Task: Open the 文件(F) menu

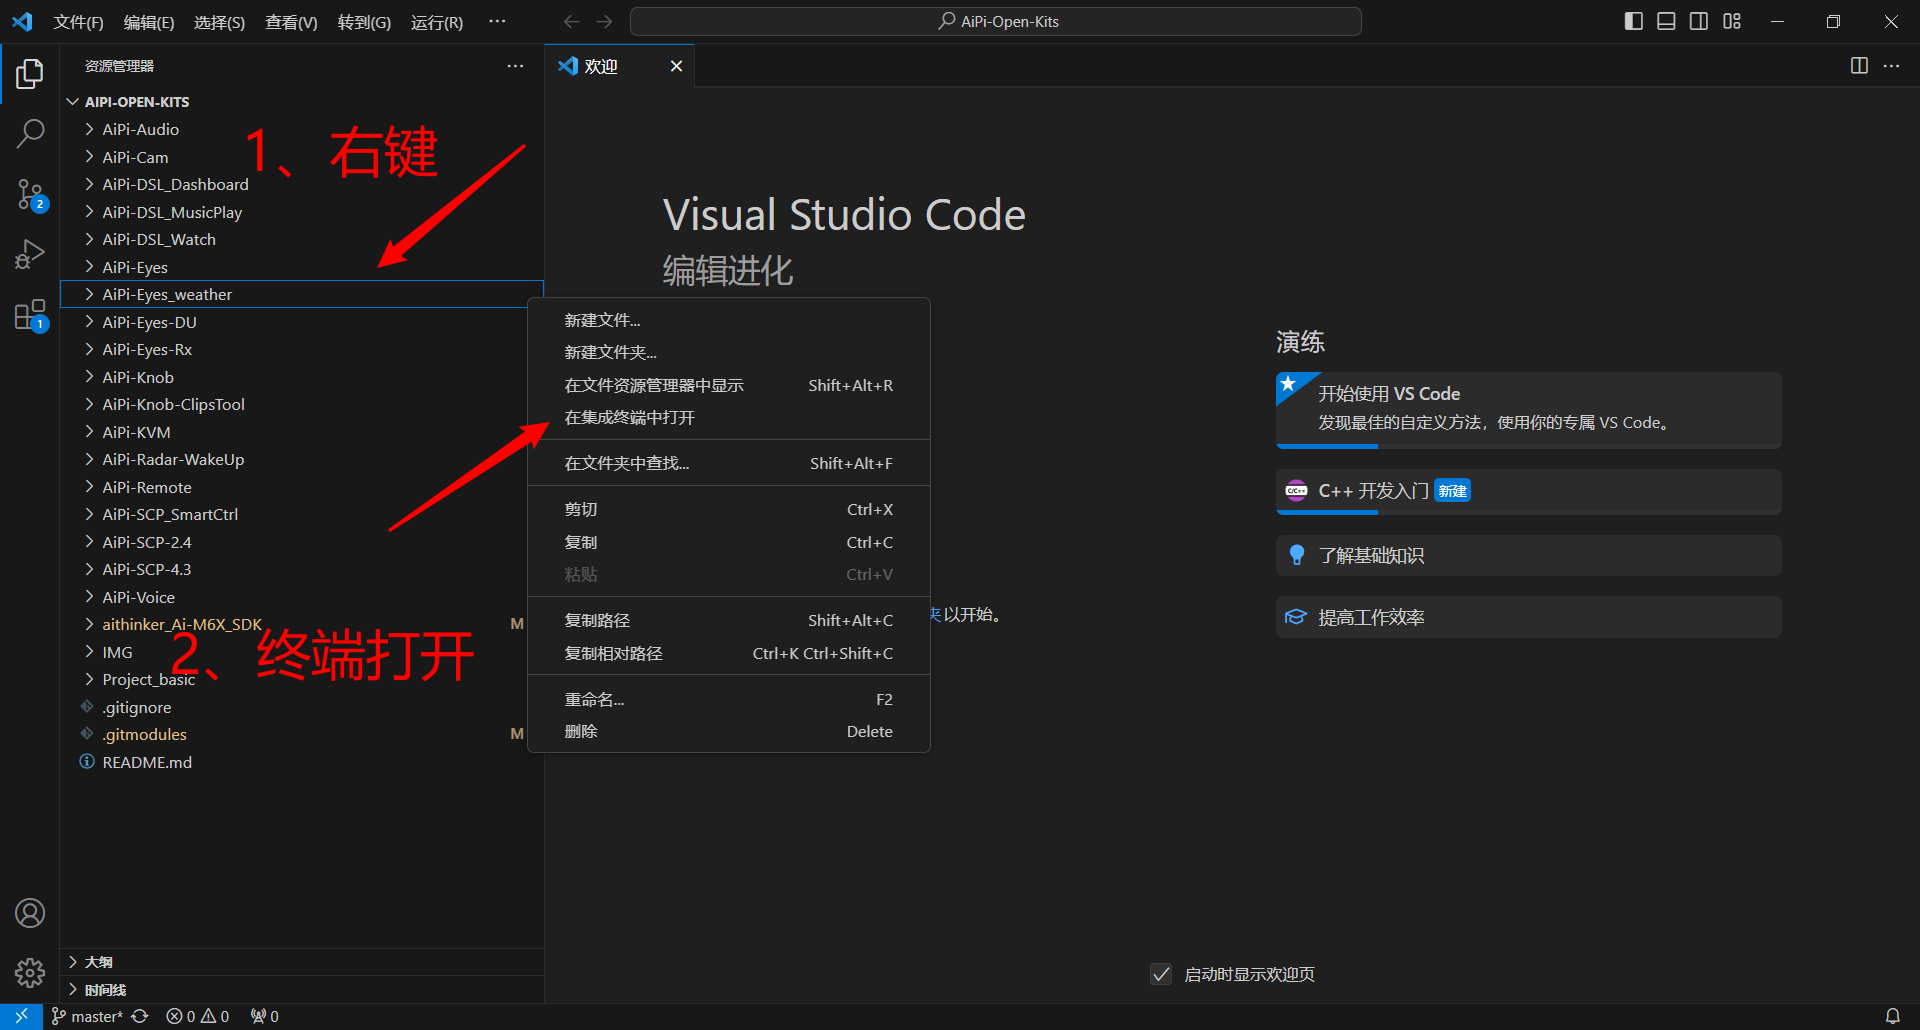Action: coord(78,22)
